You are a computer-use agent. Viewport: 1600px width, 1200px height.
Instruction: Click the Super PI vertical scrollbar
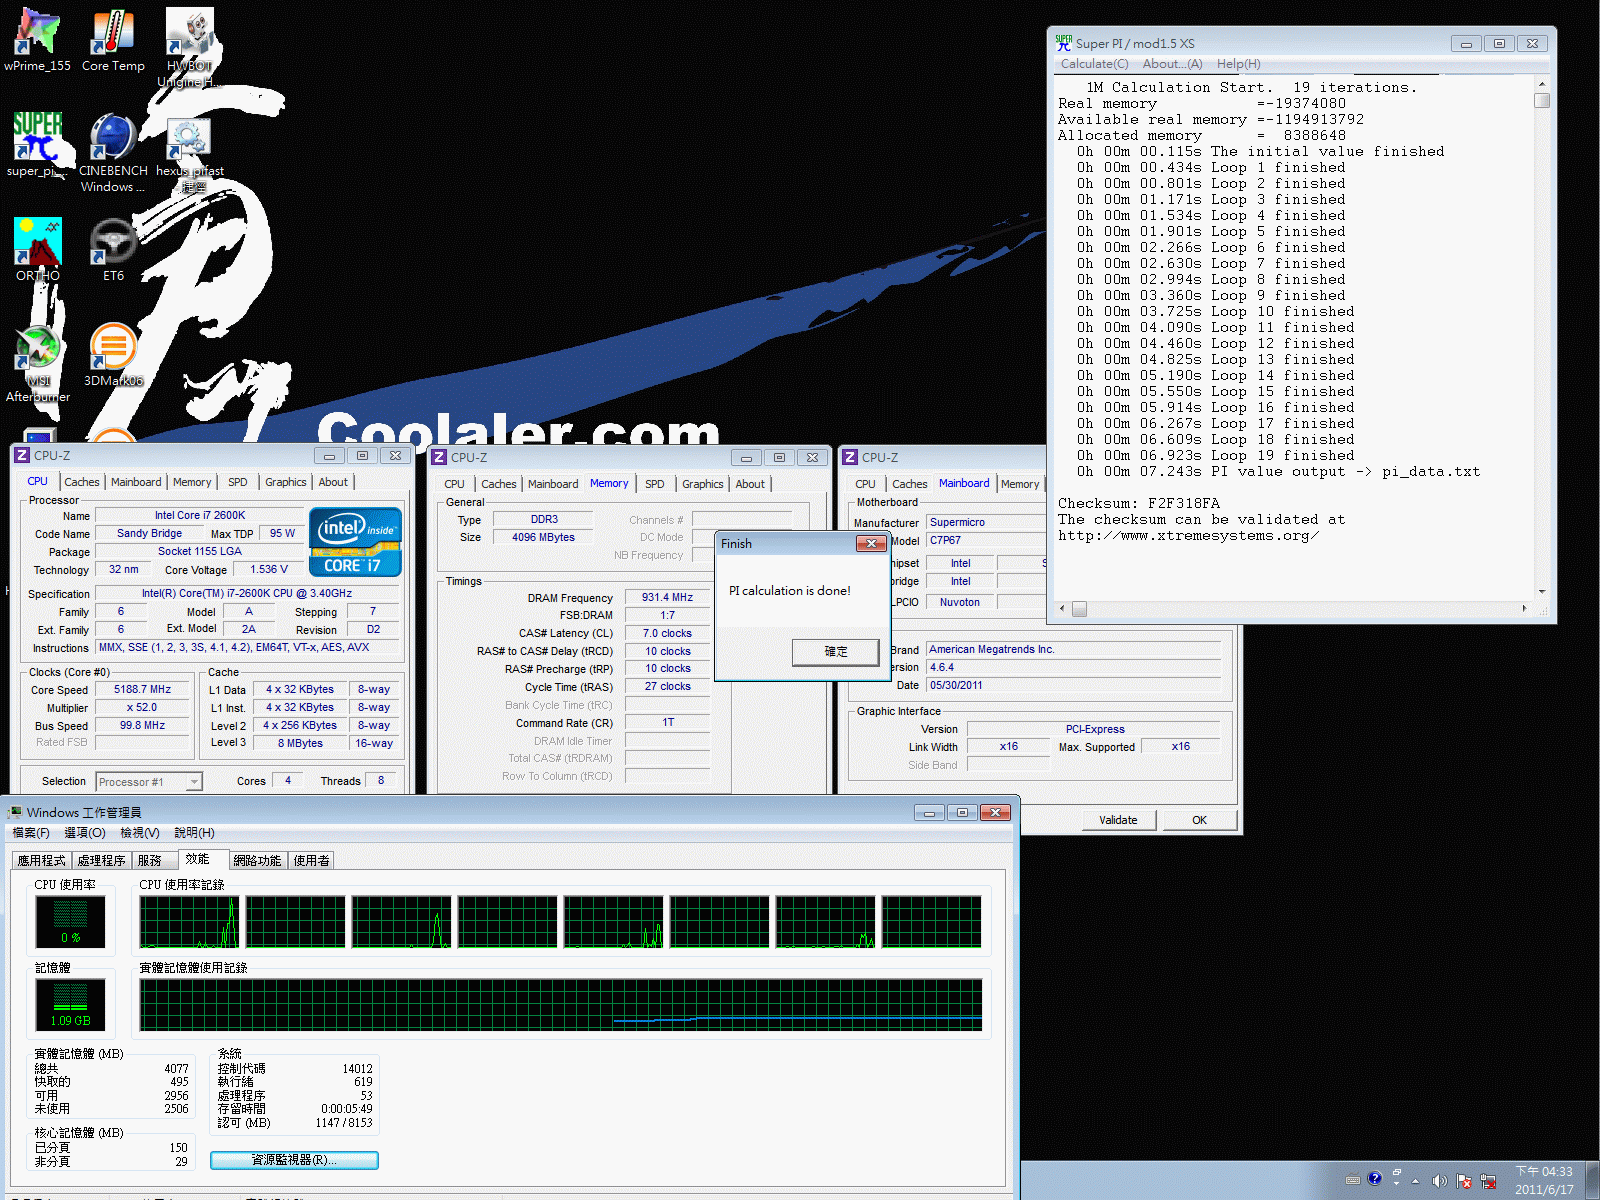(1542, 340)
